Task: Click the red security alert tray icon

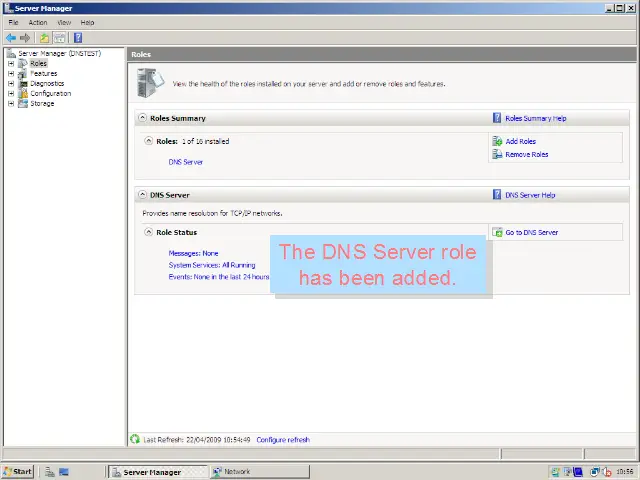Action: [607, 472]
